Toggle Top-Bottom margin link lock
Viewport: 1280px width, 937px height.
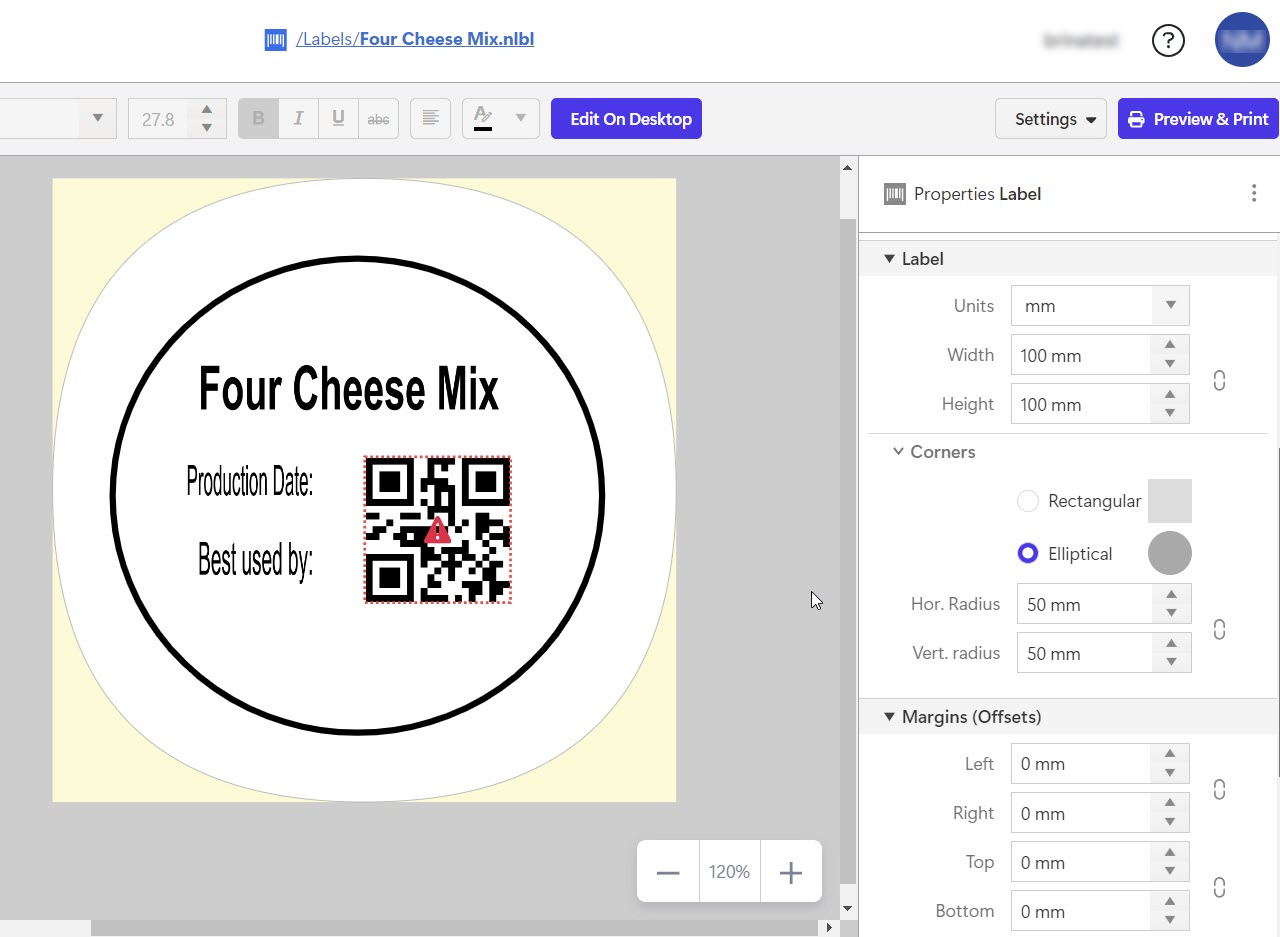1219,887
